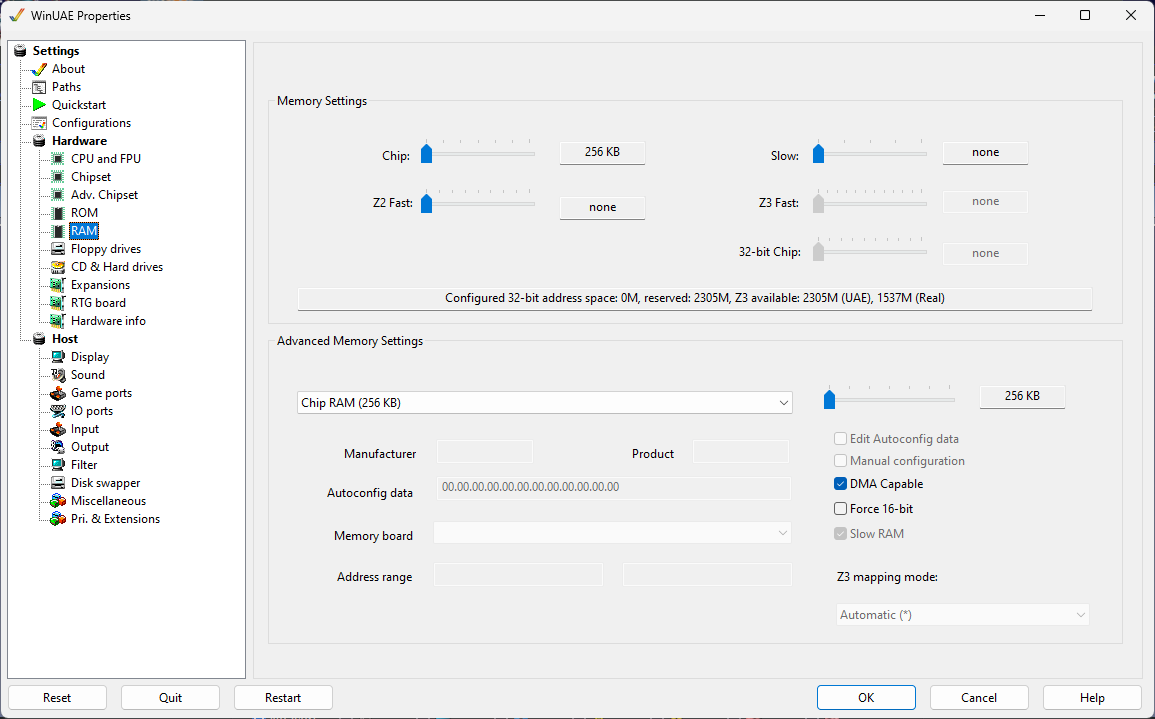Viewport: 1155px width, 719px height.
Task: Click the Z2 Fast none value box
Action: click(603, 208)
